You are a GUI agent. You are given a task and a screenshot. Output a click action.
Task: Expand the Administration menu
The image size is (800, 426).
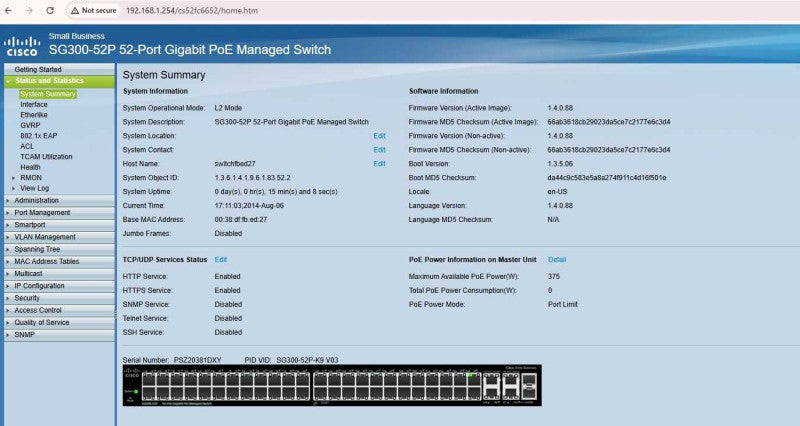point(59,201)
